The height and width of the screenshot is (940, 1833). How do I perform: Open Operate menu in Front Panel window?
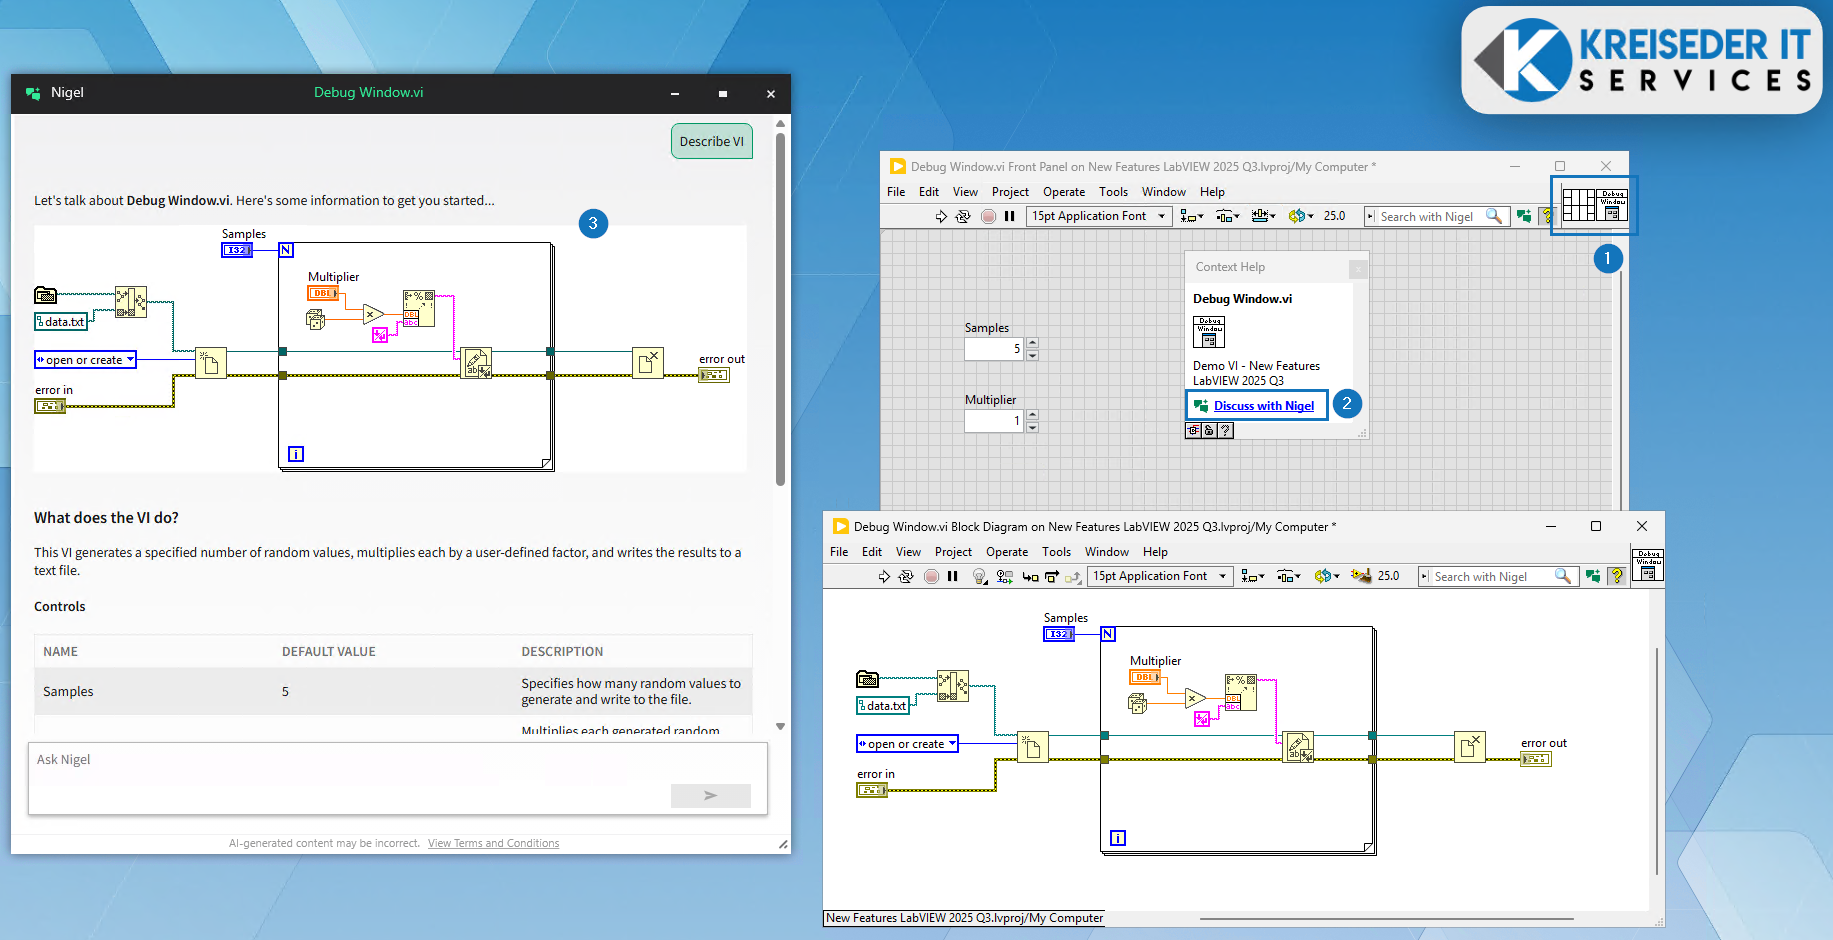pos(1063,192)
